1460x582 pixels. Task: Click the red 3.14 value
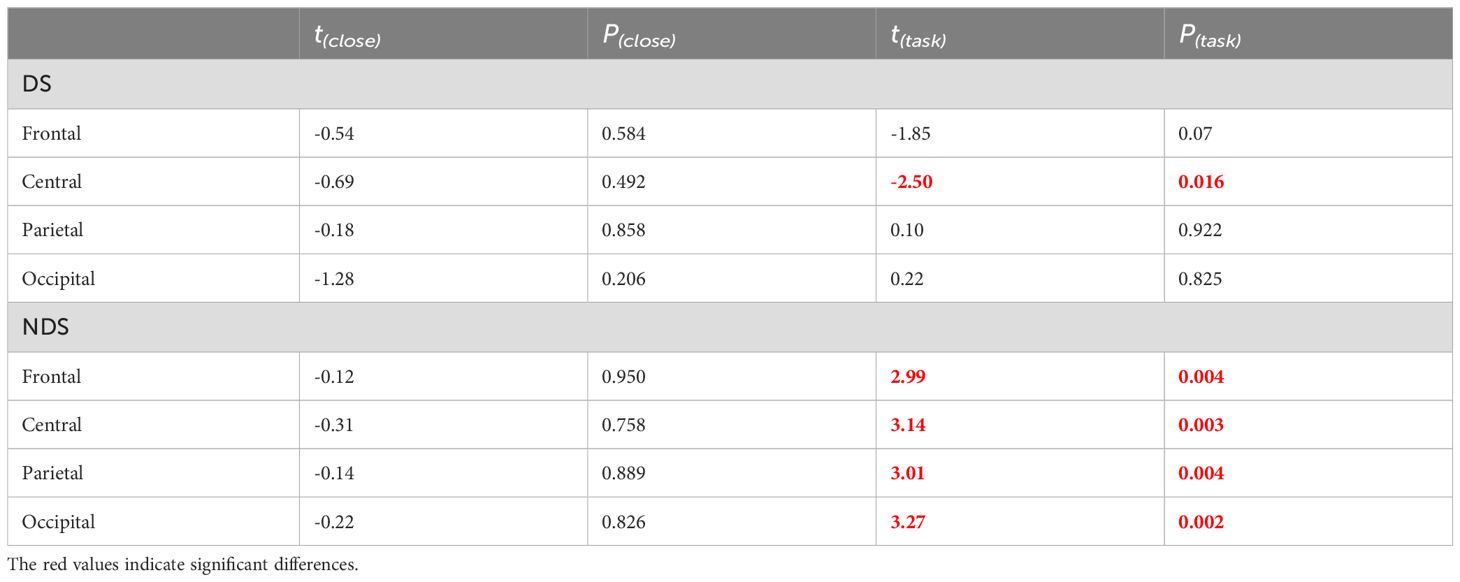[x=908, y=425]
